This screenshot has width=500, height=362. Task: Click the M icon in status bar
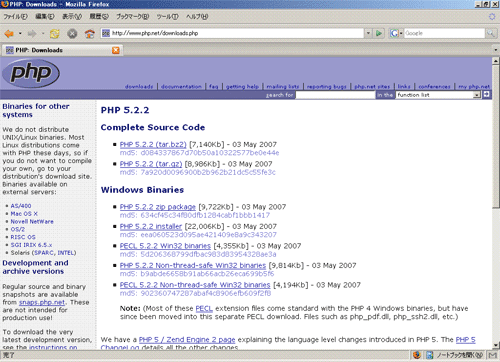tap(493, 355)
